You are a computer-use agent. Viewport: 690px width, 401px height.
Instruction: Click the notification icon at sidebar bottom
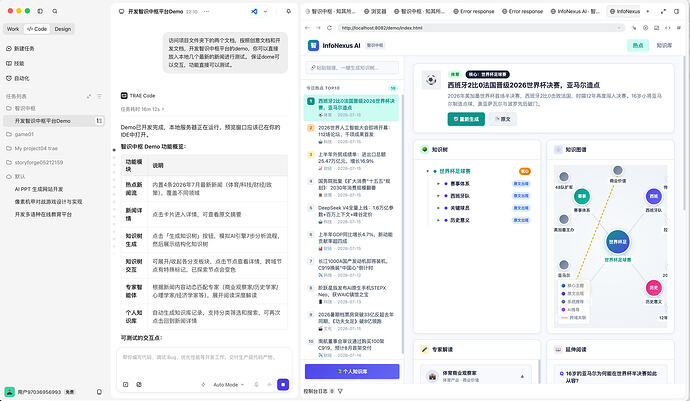pos(99,392)
